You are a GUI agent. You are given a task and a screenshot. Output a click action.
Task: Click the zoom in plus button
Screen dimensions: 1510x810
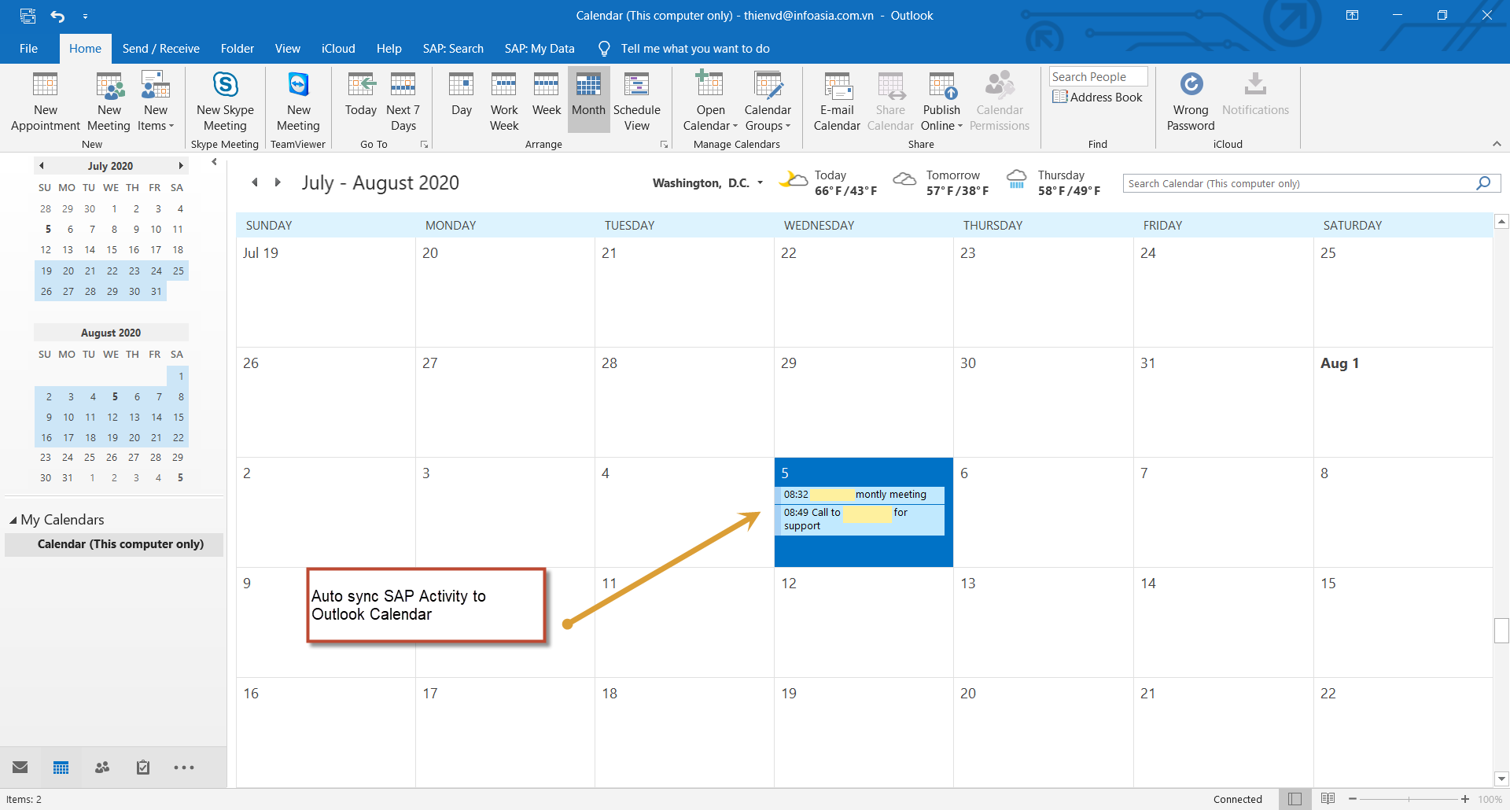(1465, 799)
